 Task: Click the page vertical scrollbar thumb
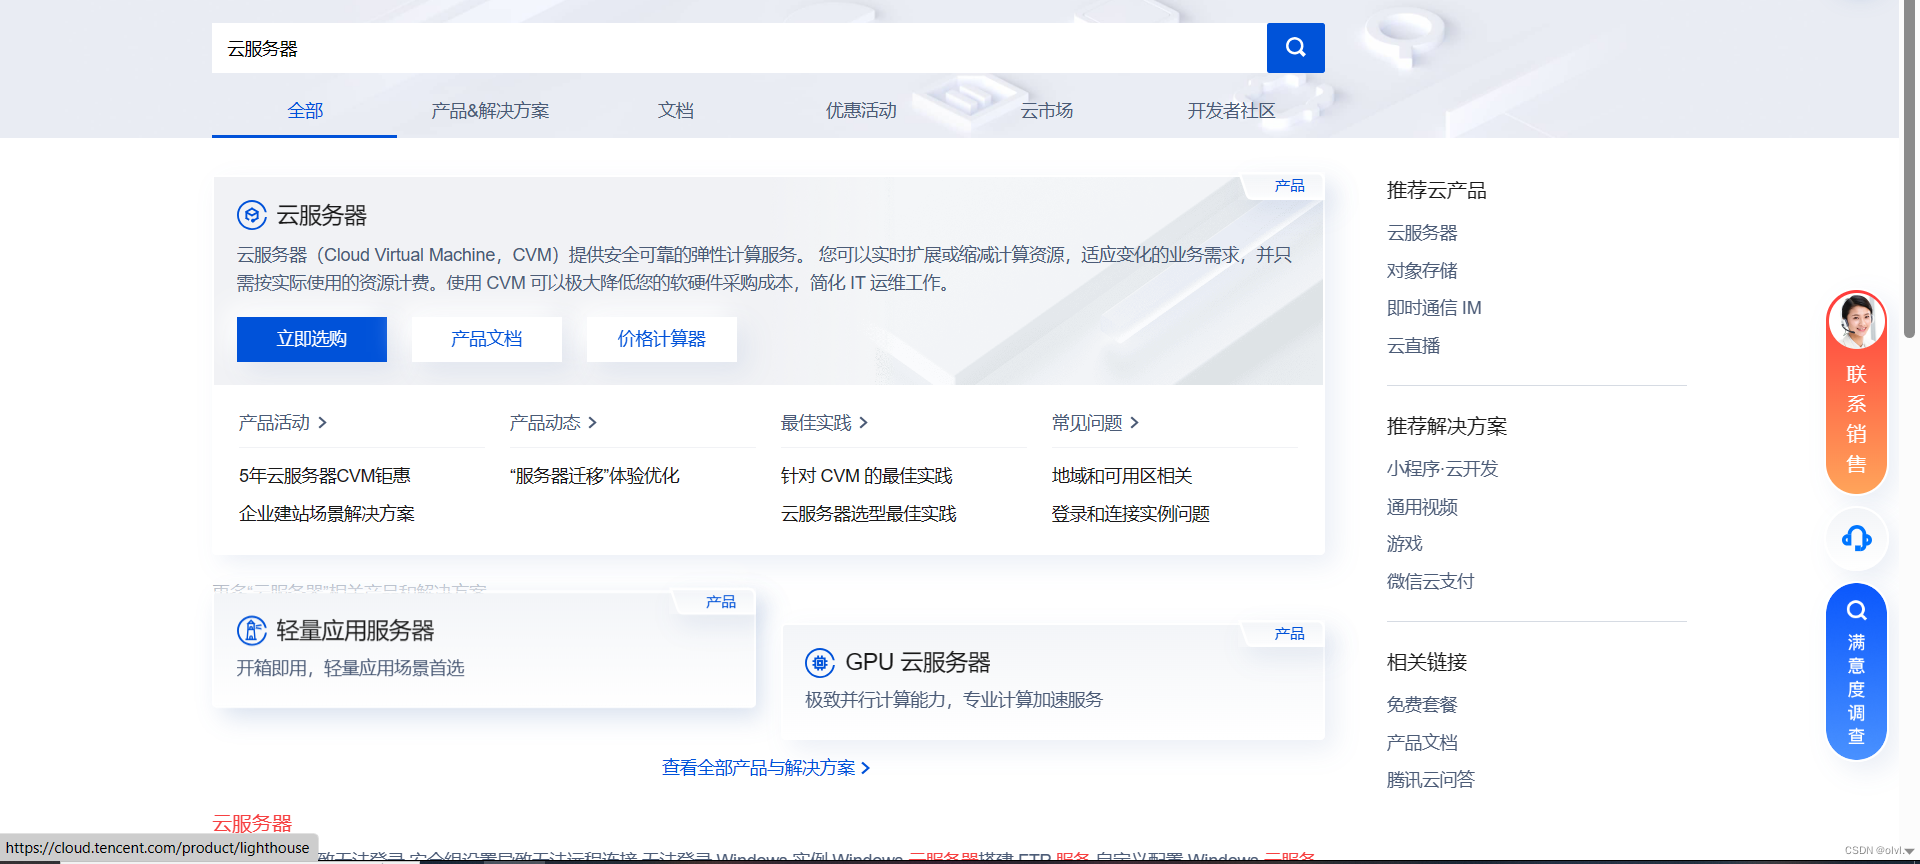point(1909,170)
